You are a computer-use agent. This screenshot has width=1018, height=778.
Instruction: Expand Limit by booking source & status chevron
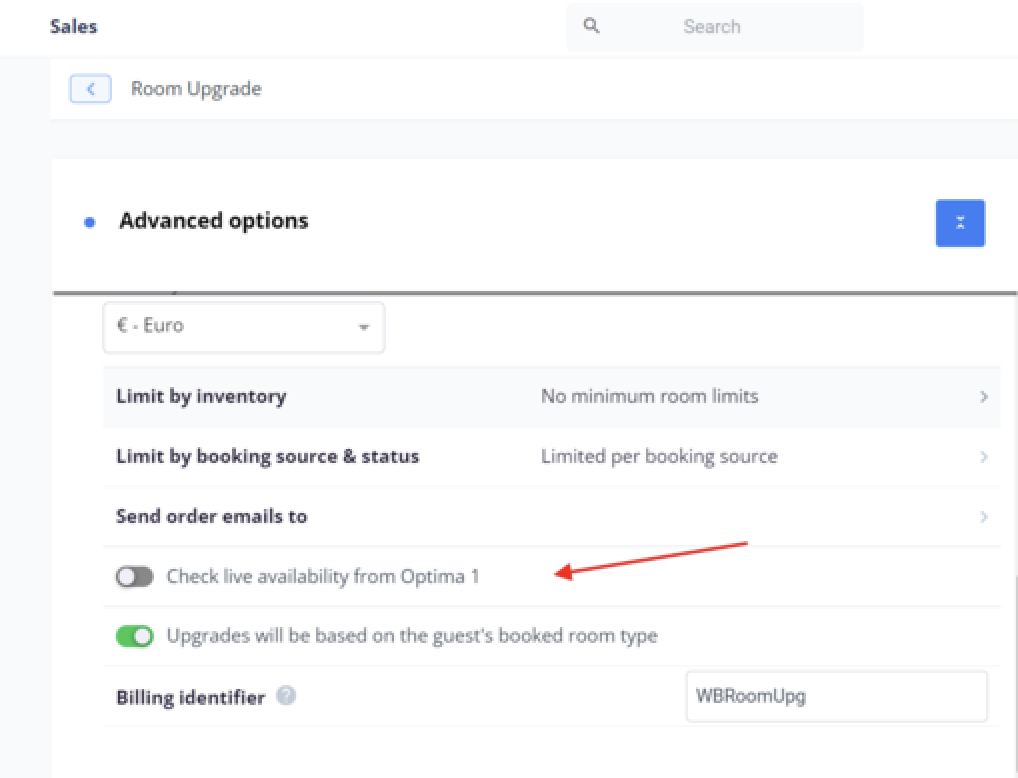(x=984, y=457)
